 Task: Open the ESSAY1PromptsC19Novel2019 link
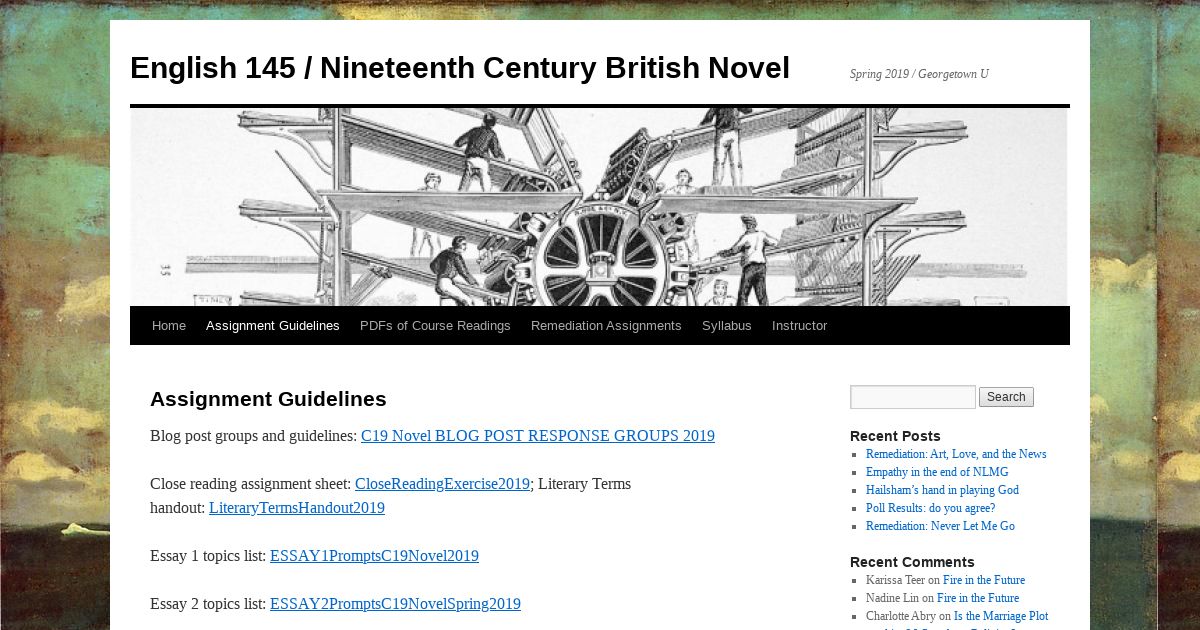coord(374,556)
